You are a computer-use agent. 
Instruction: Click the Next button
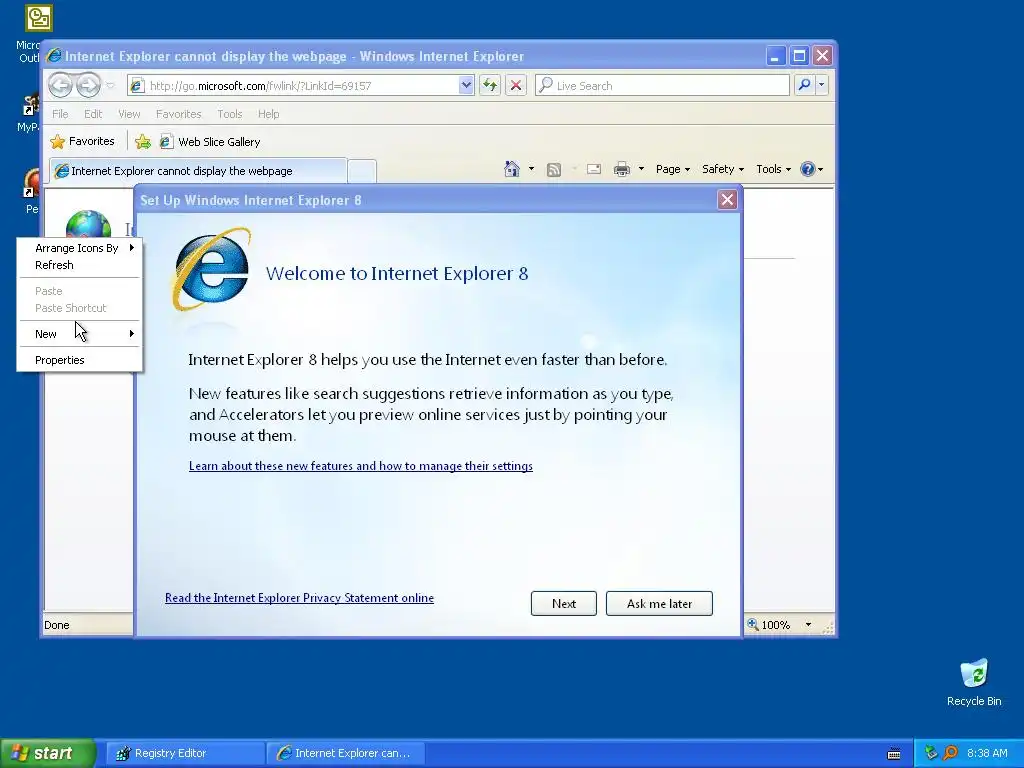coord(564,603)
